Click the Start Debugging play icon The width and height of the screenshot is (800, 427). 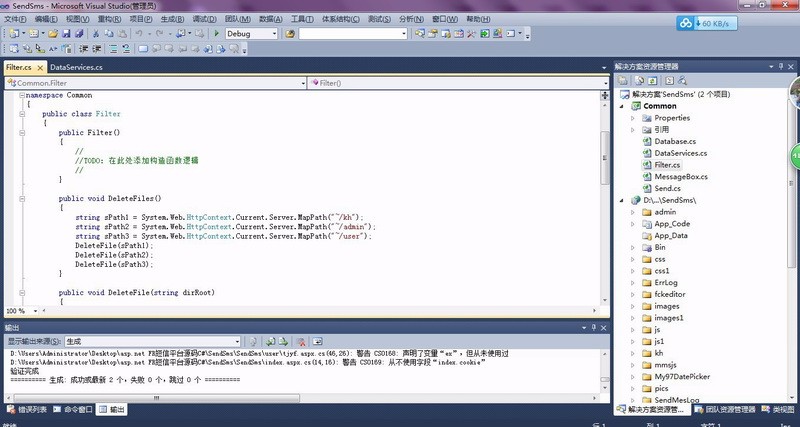(x=218, y=34)
